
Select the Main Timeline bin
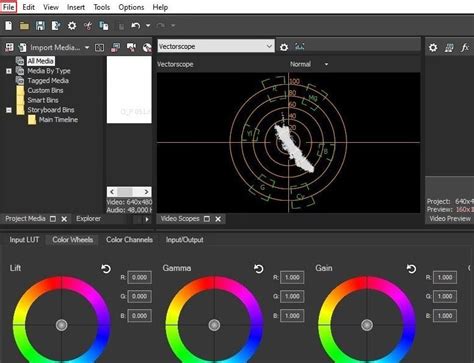pos(58,120)
